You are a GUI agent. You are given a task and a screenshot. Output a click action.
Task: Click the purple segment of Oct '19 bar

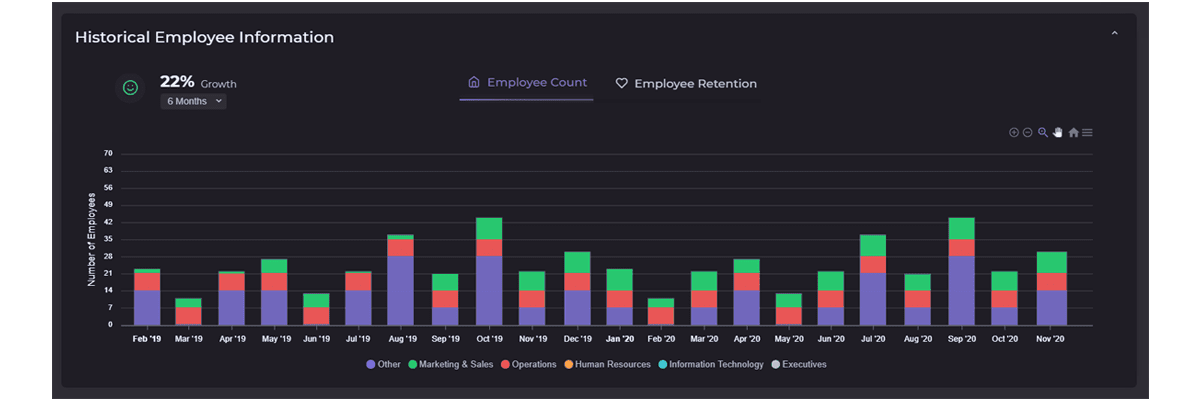point(489,290)
